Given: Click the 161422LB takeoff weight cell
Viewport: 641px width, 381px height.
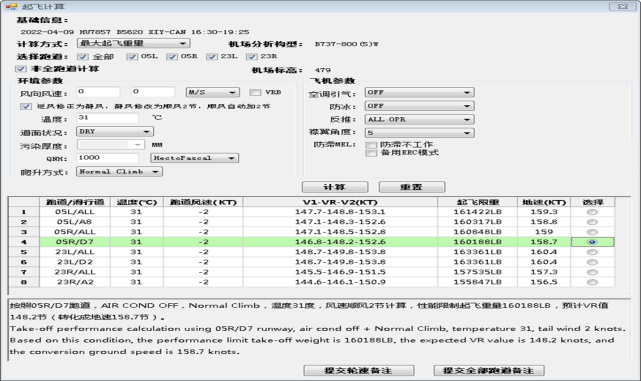Looking at the screenshot, I should click(477, 212).
